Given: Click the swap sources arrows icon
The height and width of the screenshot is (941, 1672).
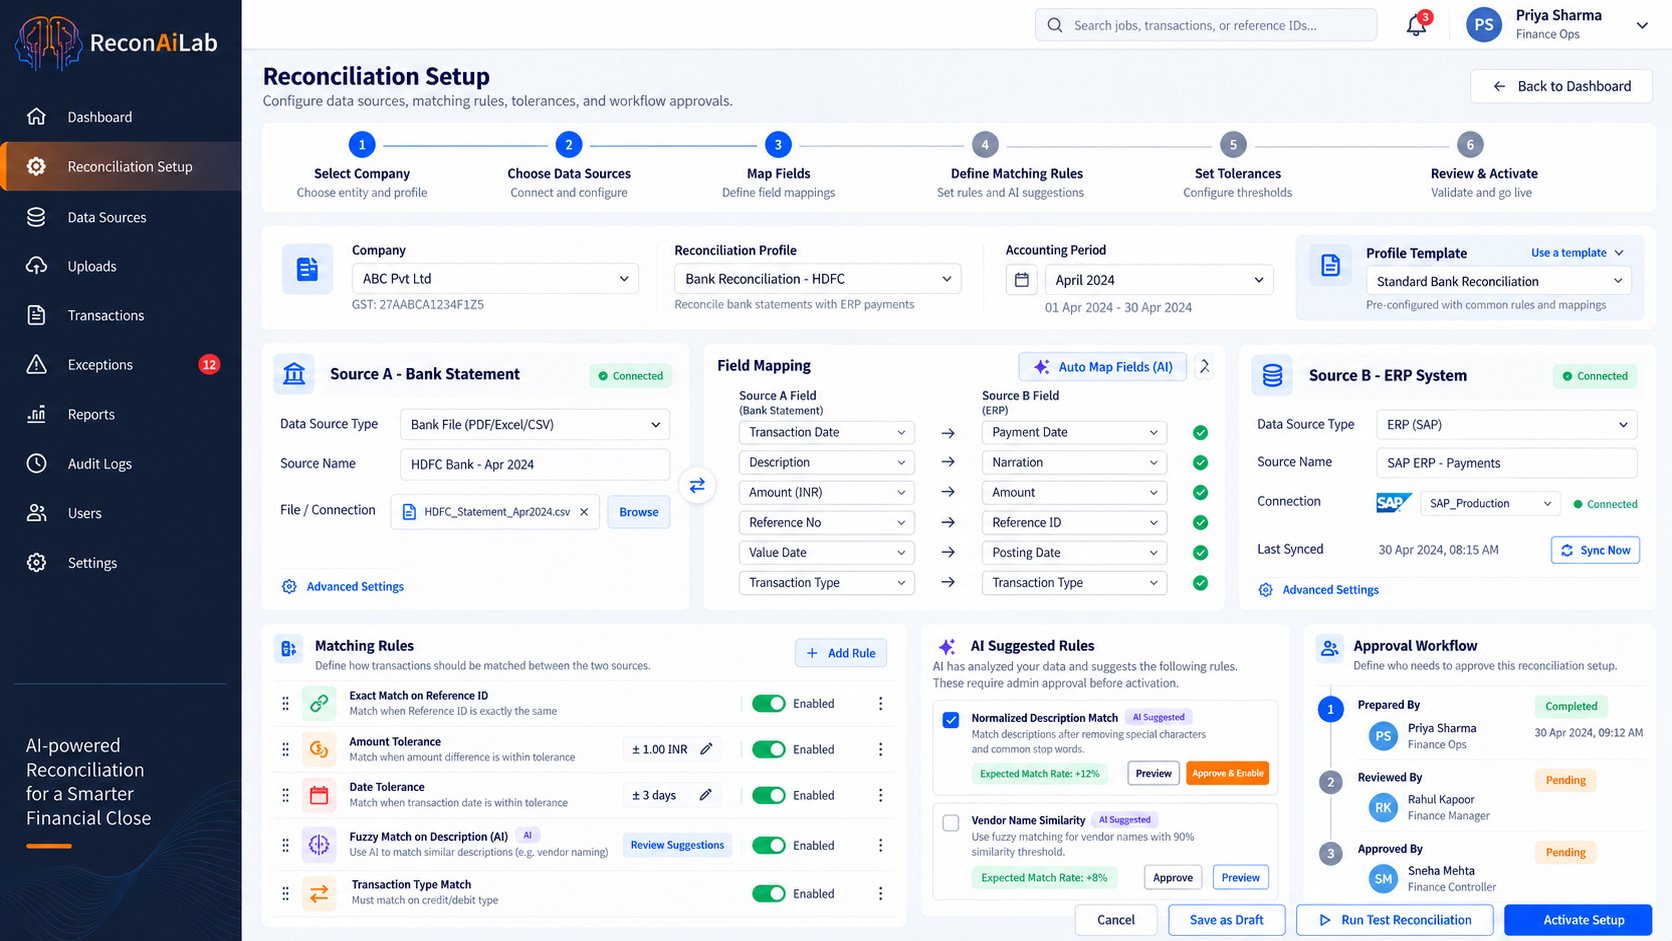Looking at the screenshot, I should coord(697,485).
